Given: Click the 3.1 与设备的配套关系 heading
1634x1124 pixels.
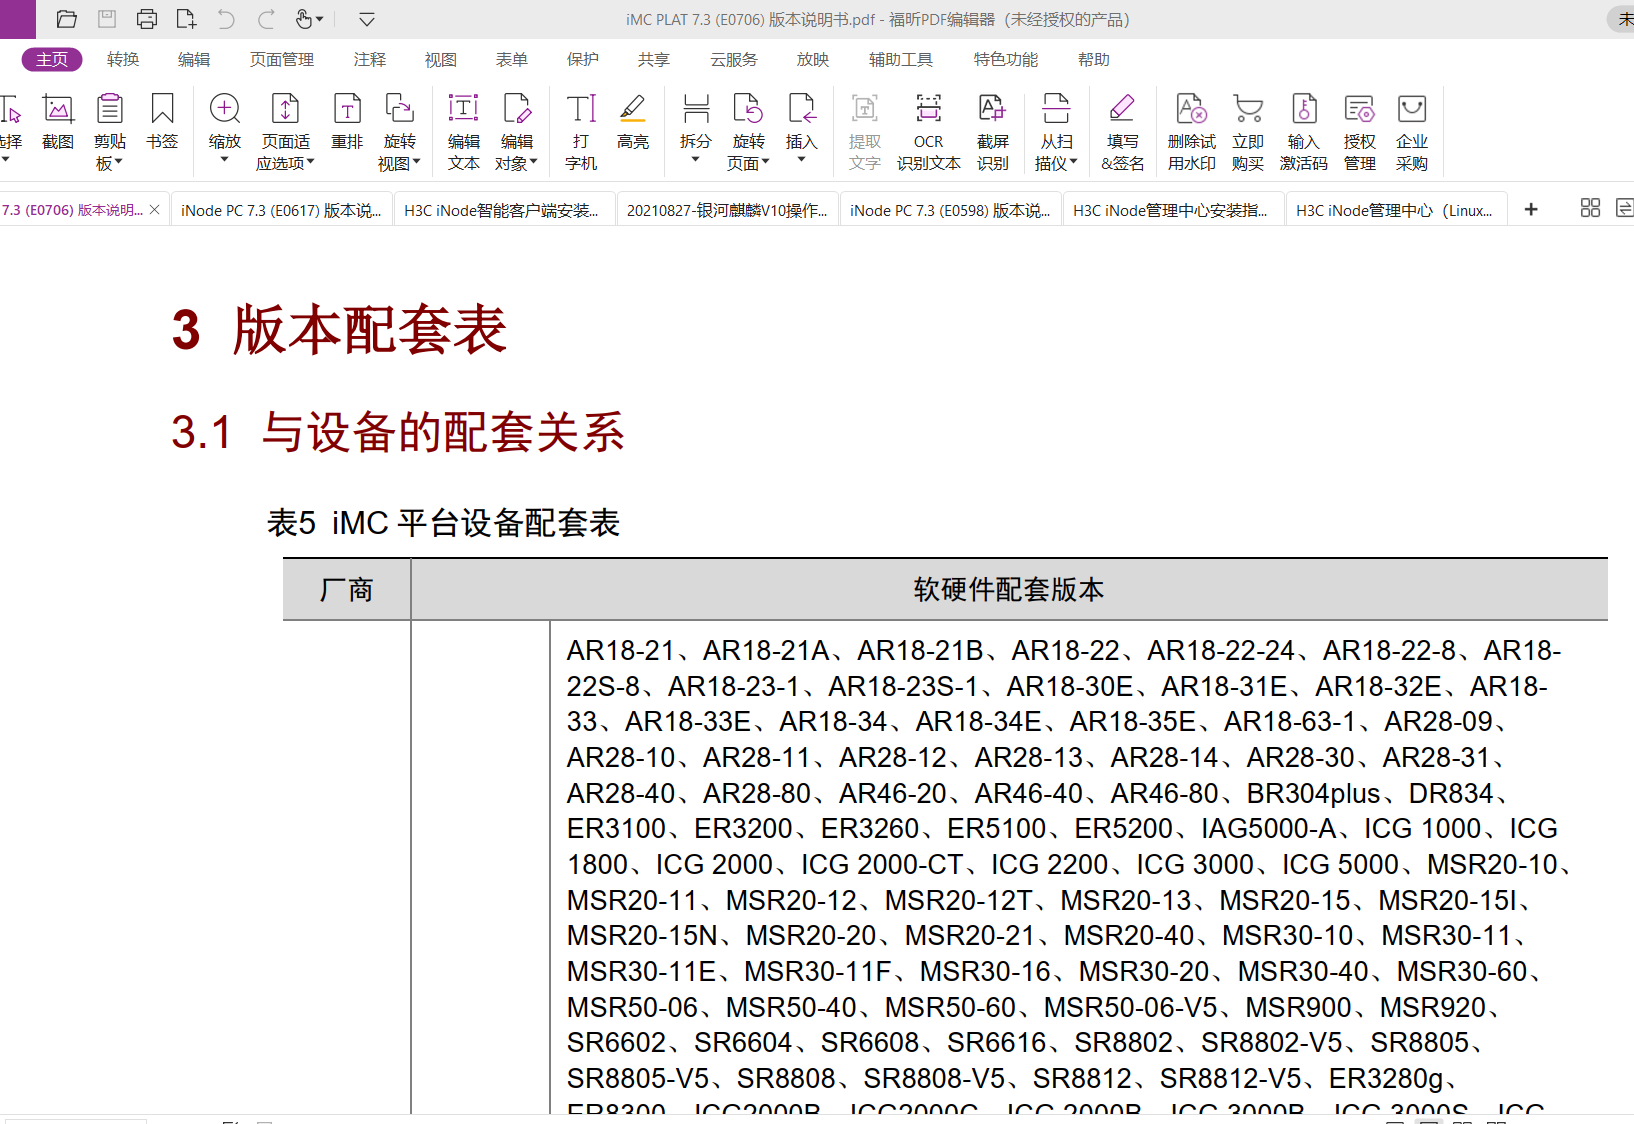Looking at the screenshot, I should pos(398,432).
